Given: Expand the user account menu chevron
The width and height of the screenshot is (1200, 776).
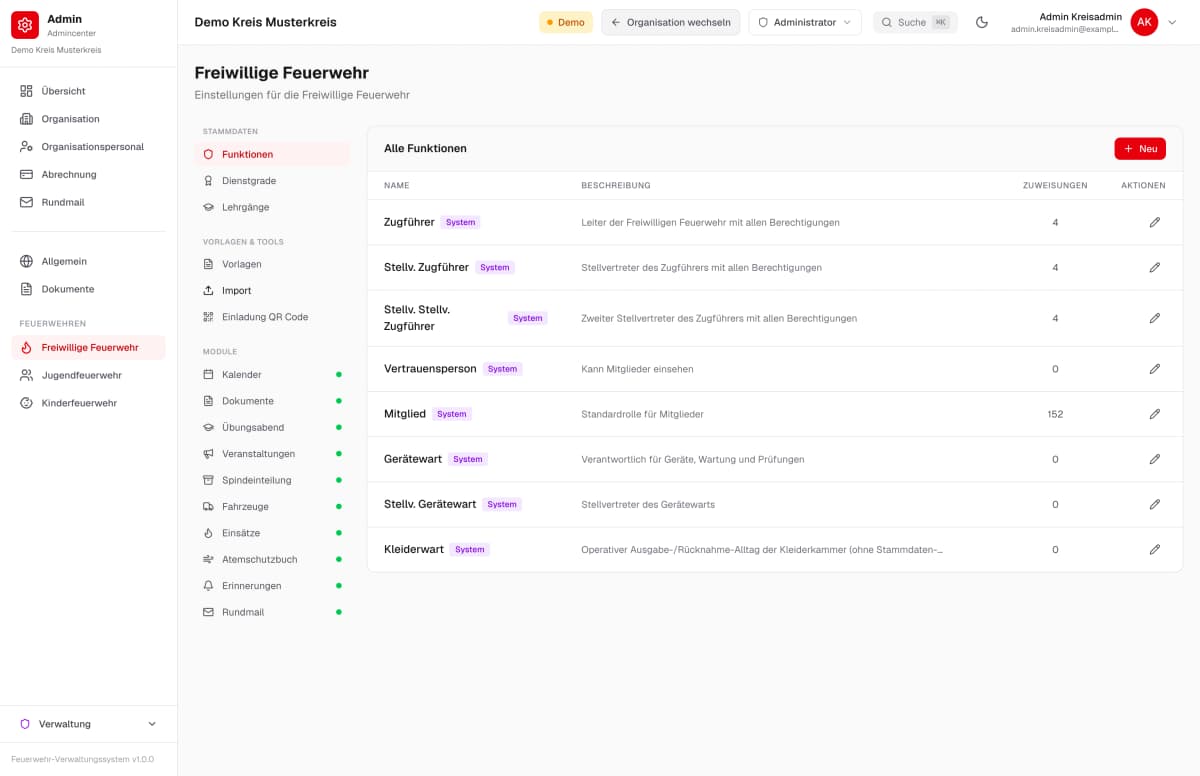Looking at the screenshot, I should tap(1173, 22).
